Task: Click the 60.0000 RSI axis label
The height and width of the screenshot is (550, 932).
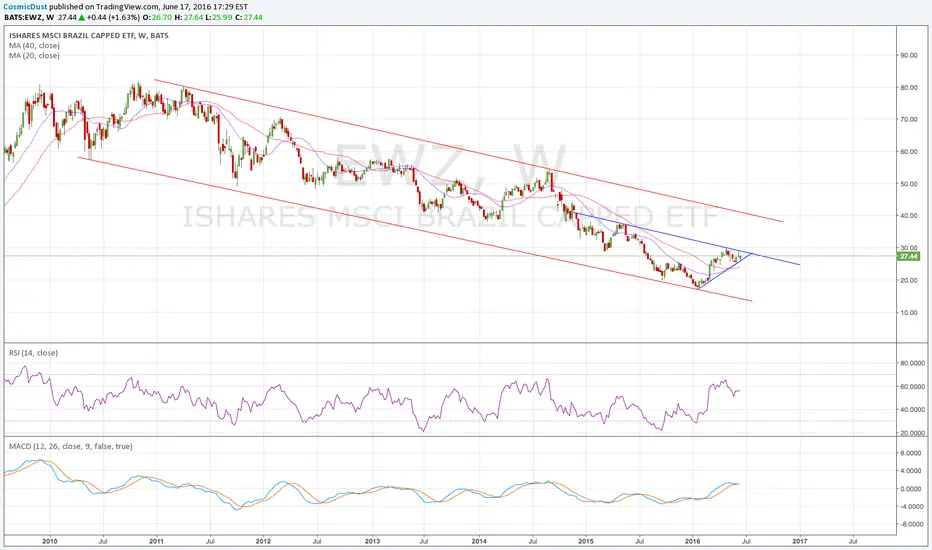Action: click(x=912, y=387)
